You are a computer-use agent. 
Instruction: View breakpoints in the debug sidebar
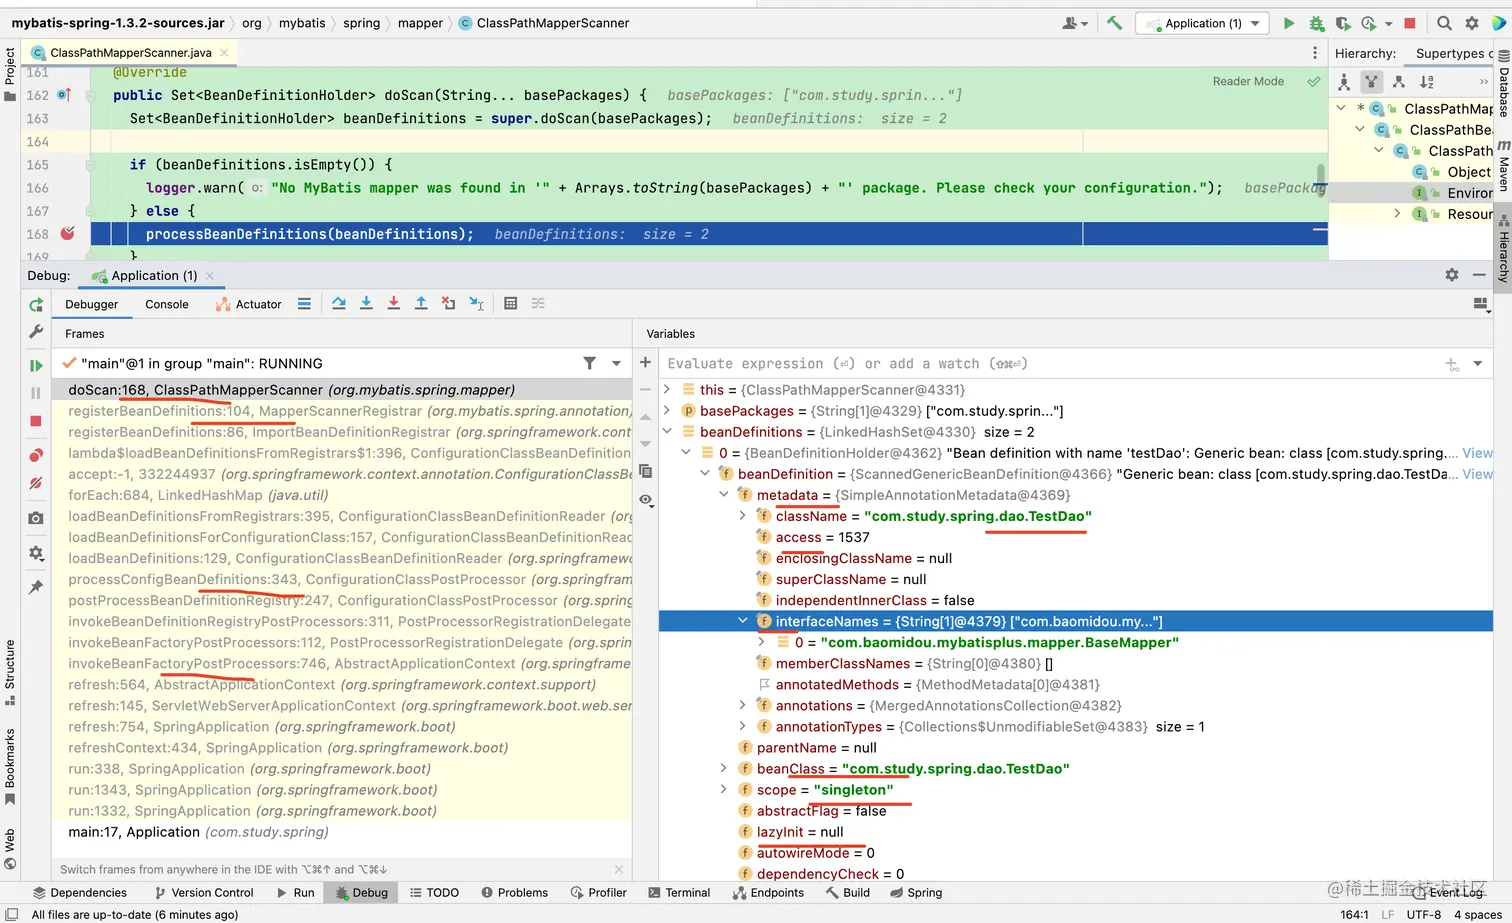click(x=36, y=455)
